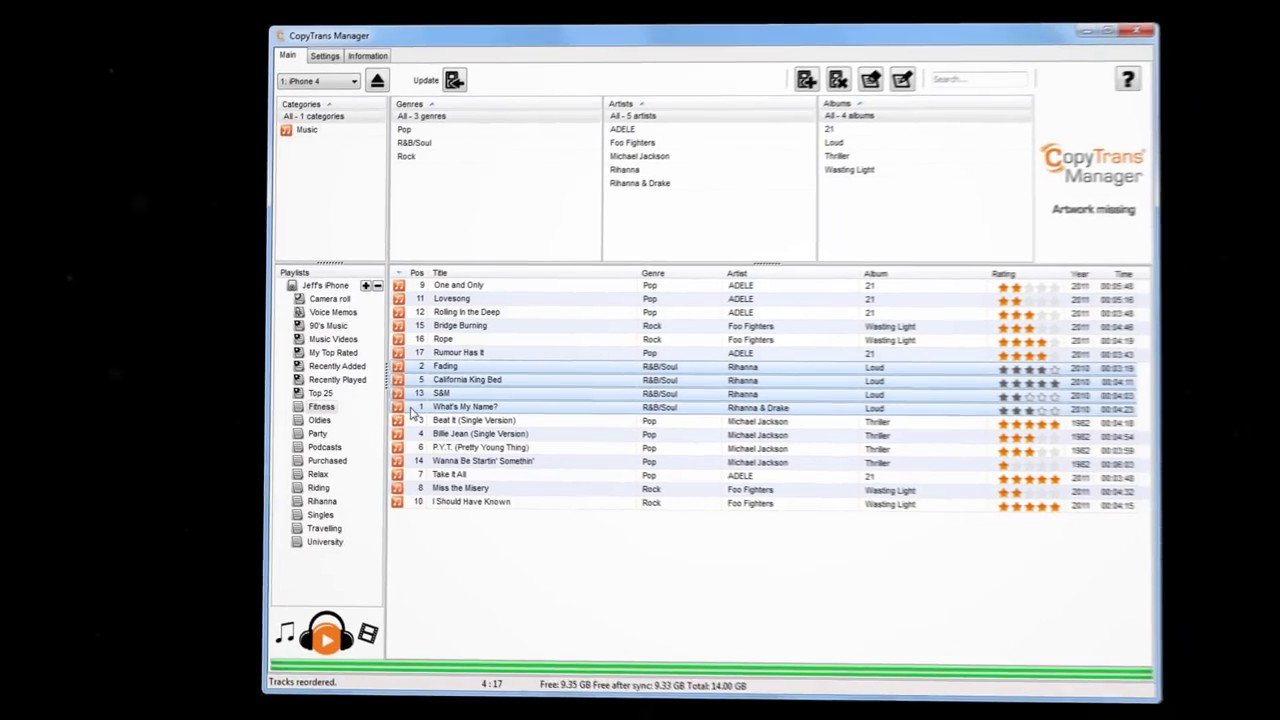
Task: Sort tracks by the Pos column
Action: coord(416,273)
